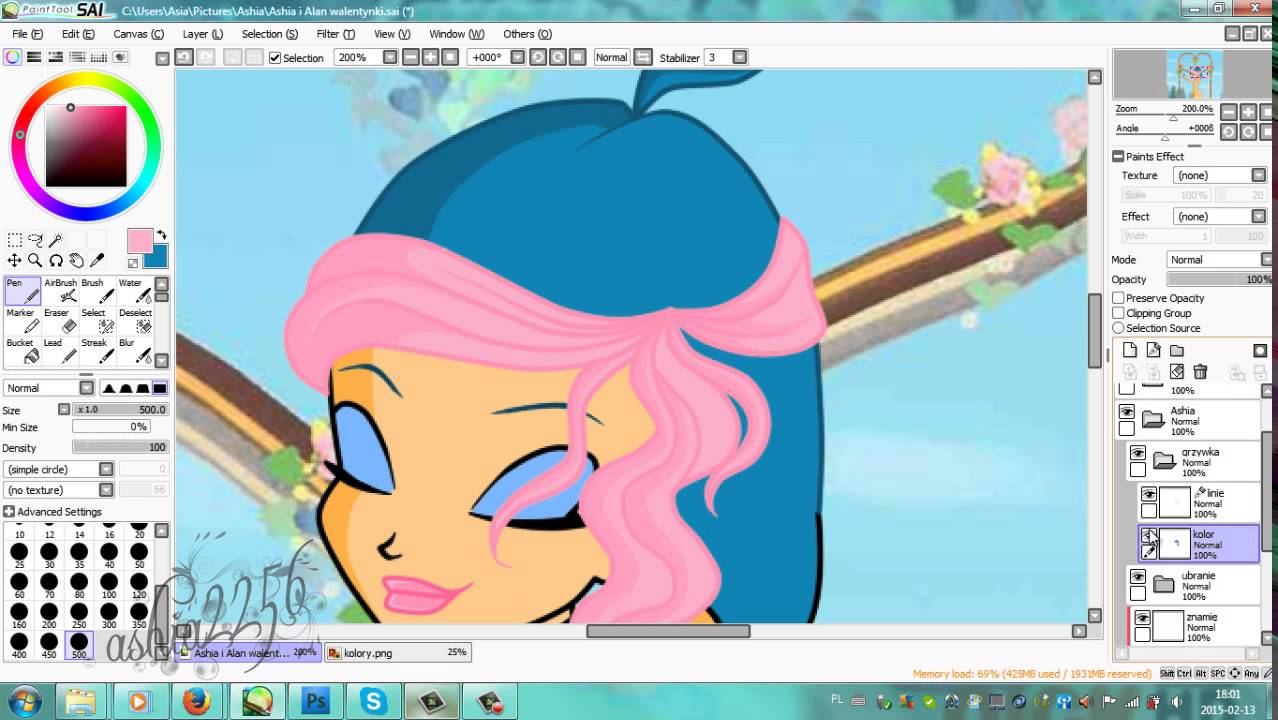
Task: Open the Texture dropdown
Action: [x=1259, y=175]
